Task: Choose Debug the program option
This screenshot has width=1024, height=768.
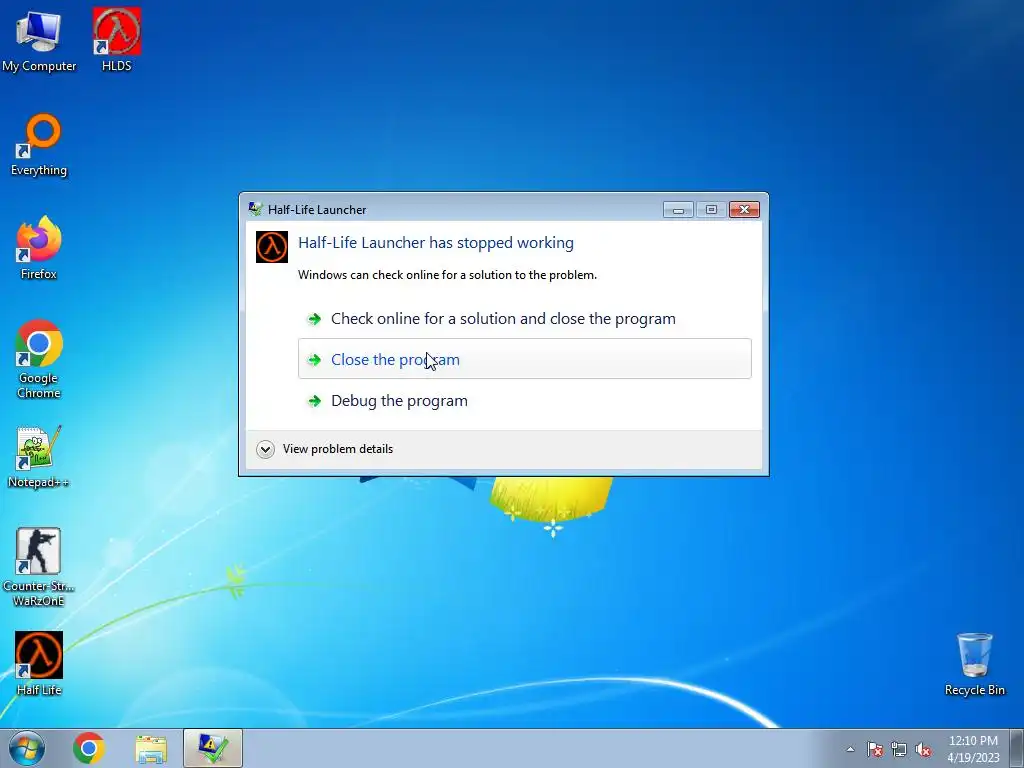Action: click(524, 400)
